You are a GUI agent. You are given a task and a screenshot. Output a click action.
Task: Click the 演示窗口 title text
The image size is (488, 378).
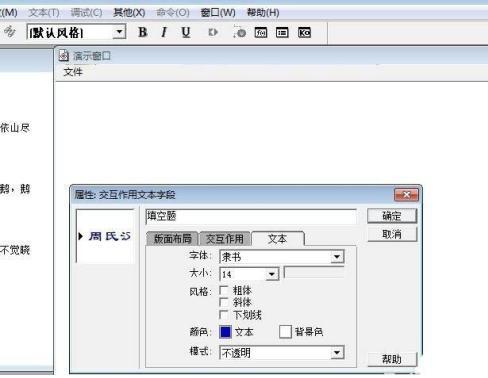(92, 56)
